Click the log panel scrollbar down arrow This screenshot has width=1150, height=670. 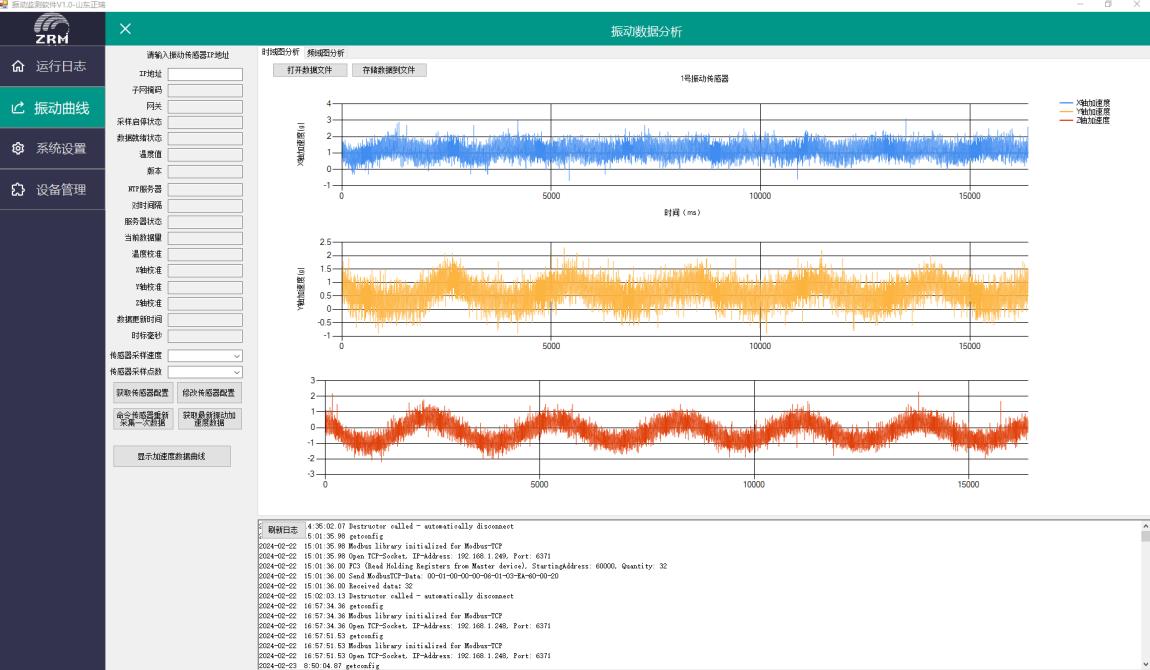[1144, 663]
